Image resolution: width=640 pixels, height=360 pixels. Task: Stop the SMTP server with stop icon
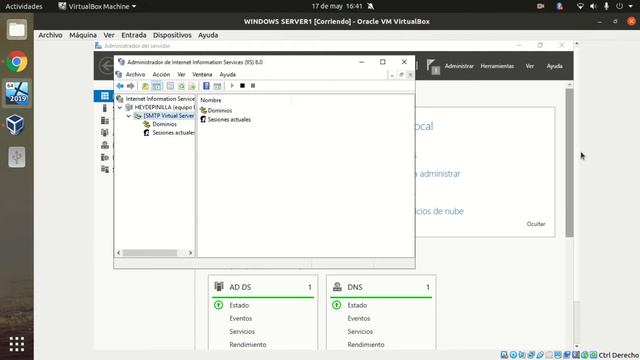(242, 86)
